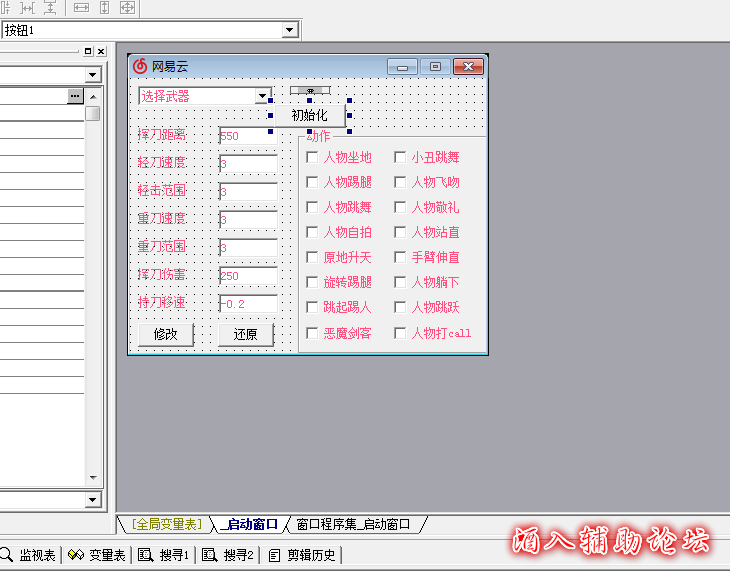The width and height of the screenshot is (730, 573).
Task: Click the 修改 button
Action: point(165,334)
